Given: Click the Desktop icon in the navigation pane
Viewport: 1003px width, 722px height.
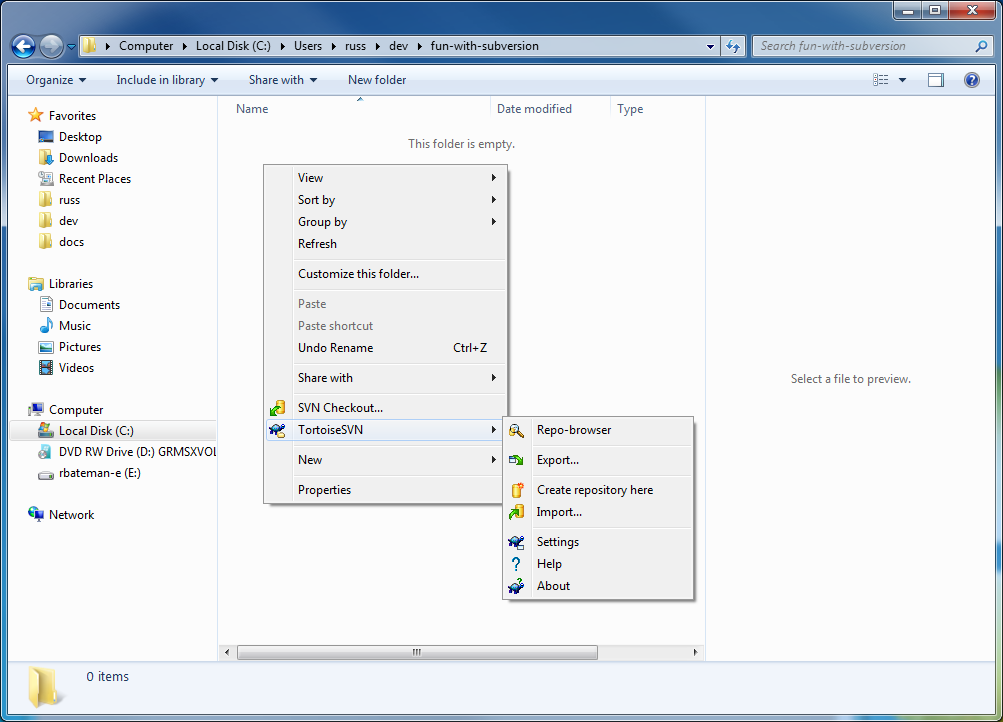Looking at the screenshot, I should [x=46, y=137].
